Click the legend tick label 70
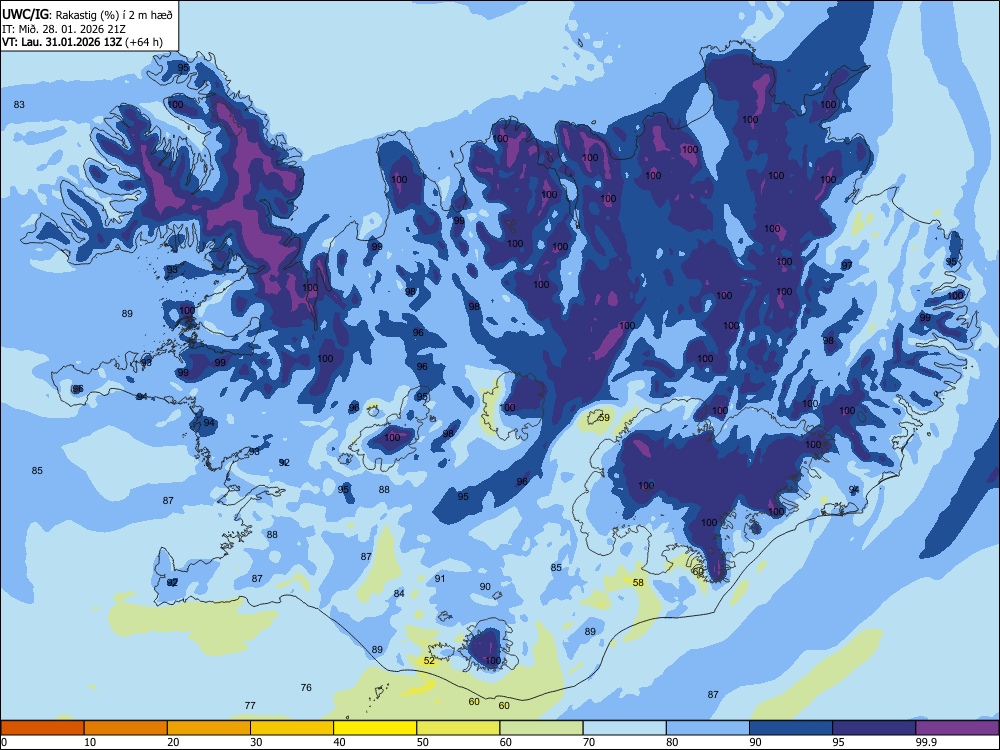Image resolution: width=1000 pixels, height=750 pixels. click(x=589, y=742)
